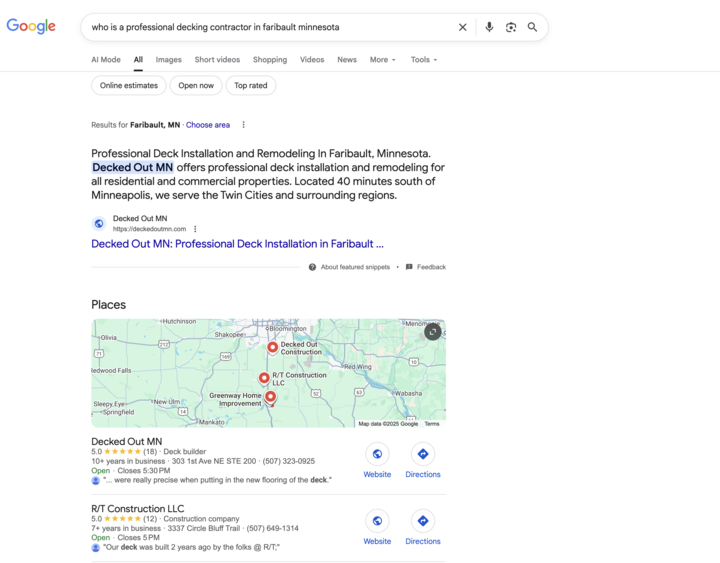Click phone number (507) 649-1314
Screen dimensions: 720x563
[x=272, y=528]
